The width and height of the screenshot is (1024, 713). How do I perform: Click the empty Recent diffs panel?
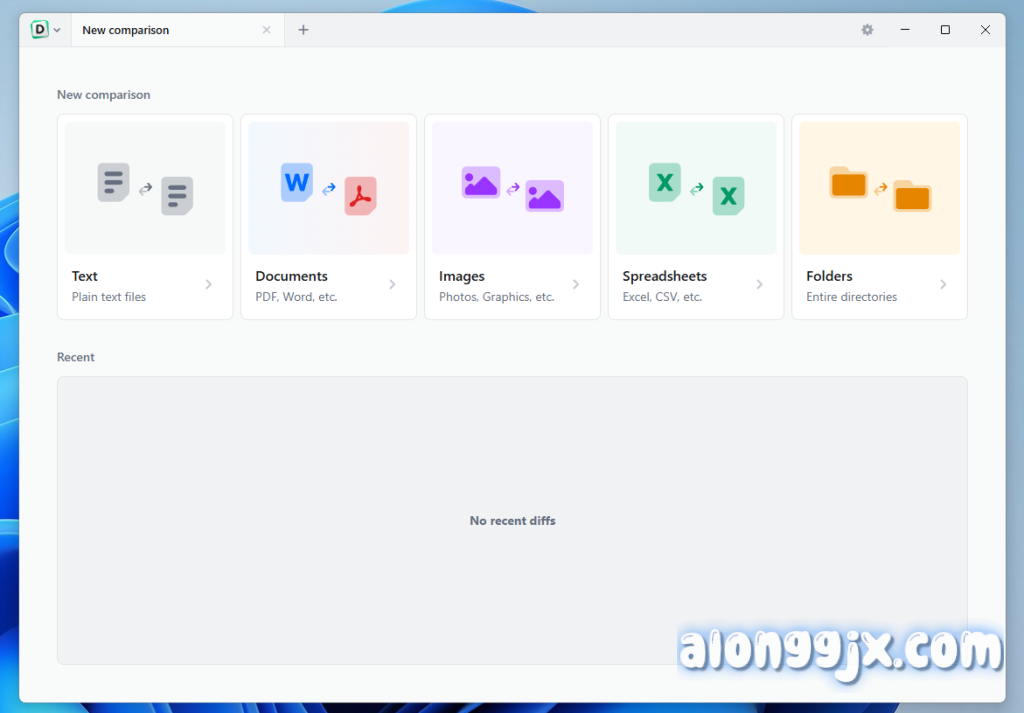pyautogui.click(x=512, y=520)
